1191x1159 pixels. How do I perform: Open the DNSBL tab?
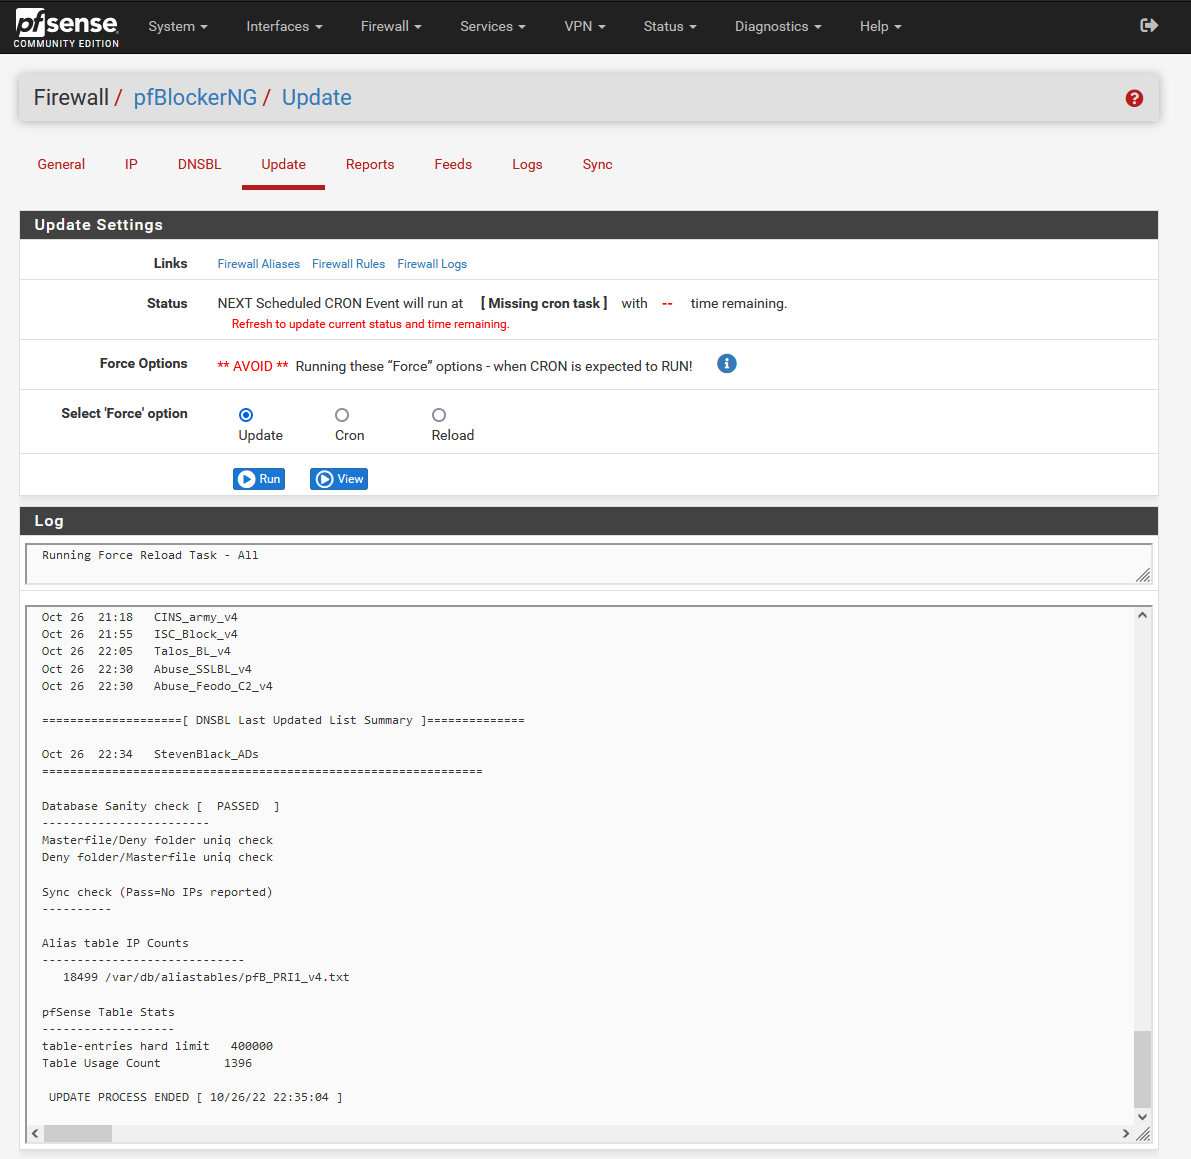(200, 165)
